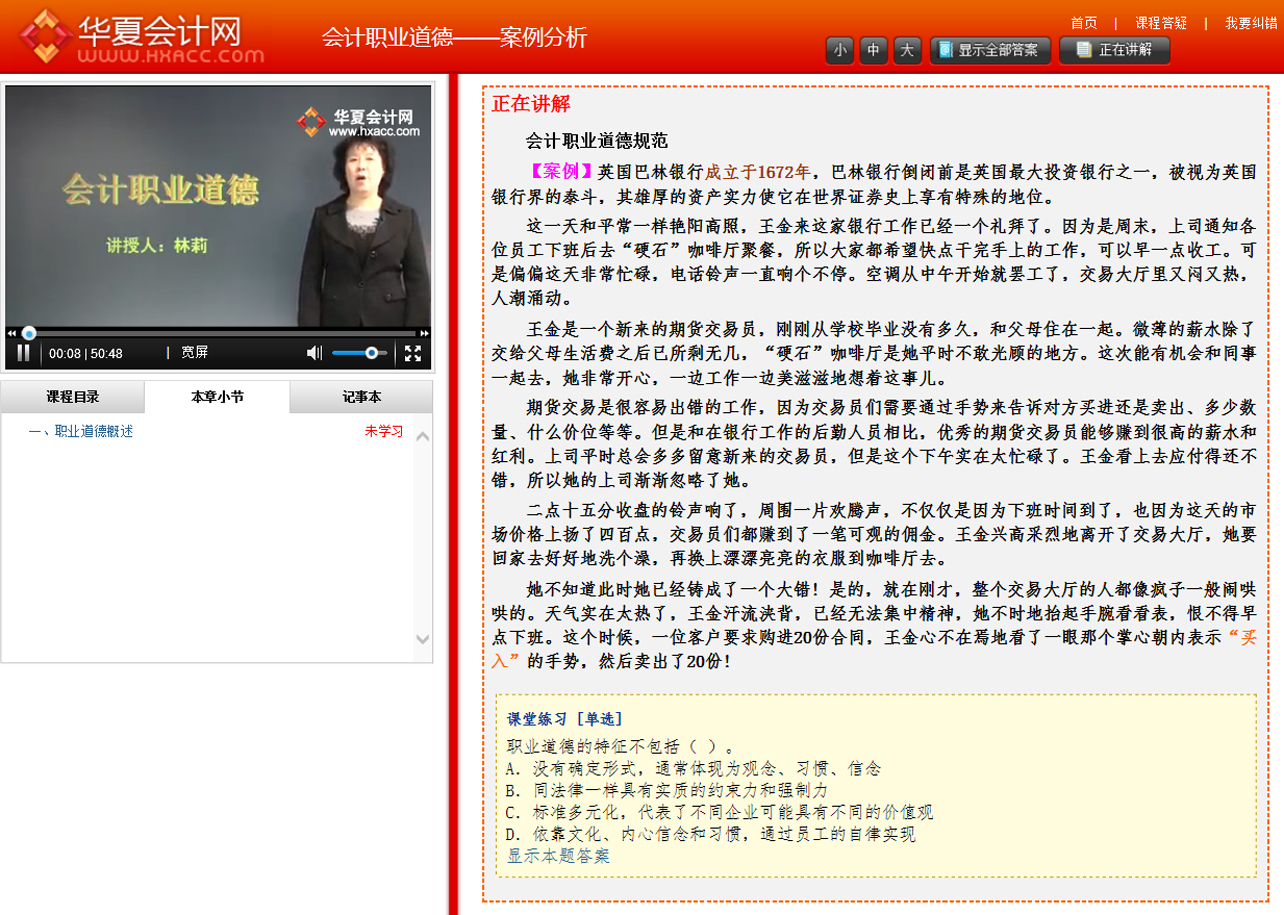The image size is (1284, 915).
Task: Click 显示全部答案 button
Action: click(x=990, y=50)
